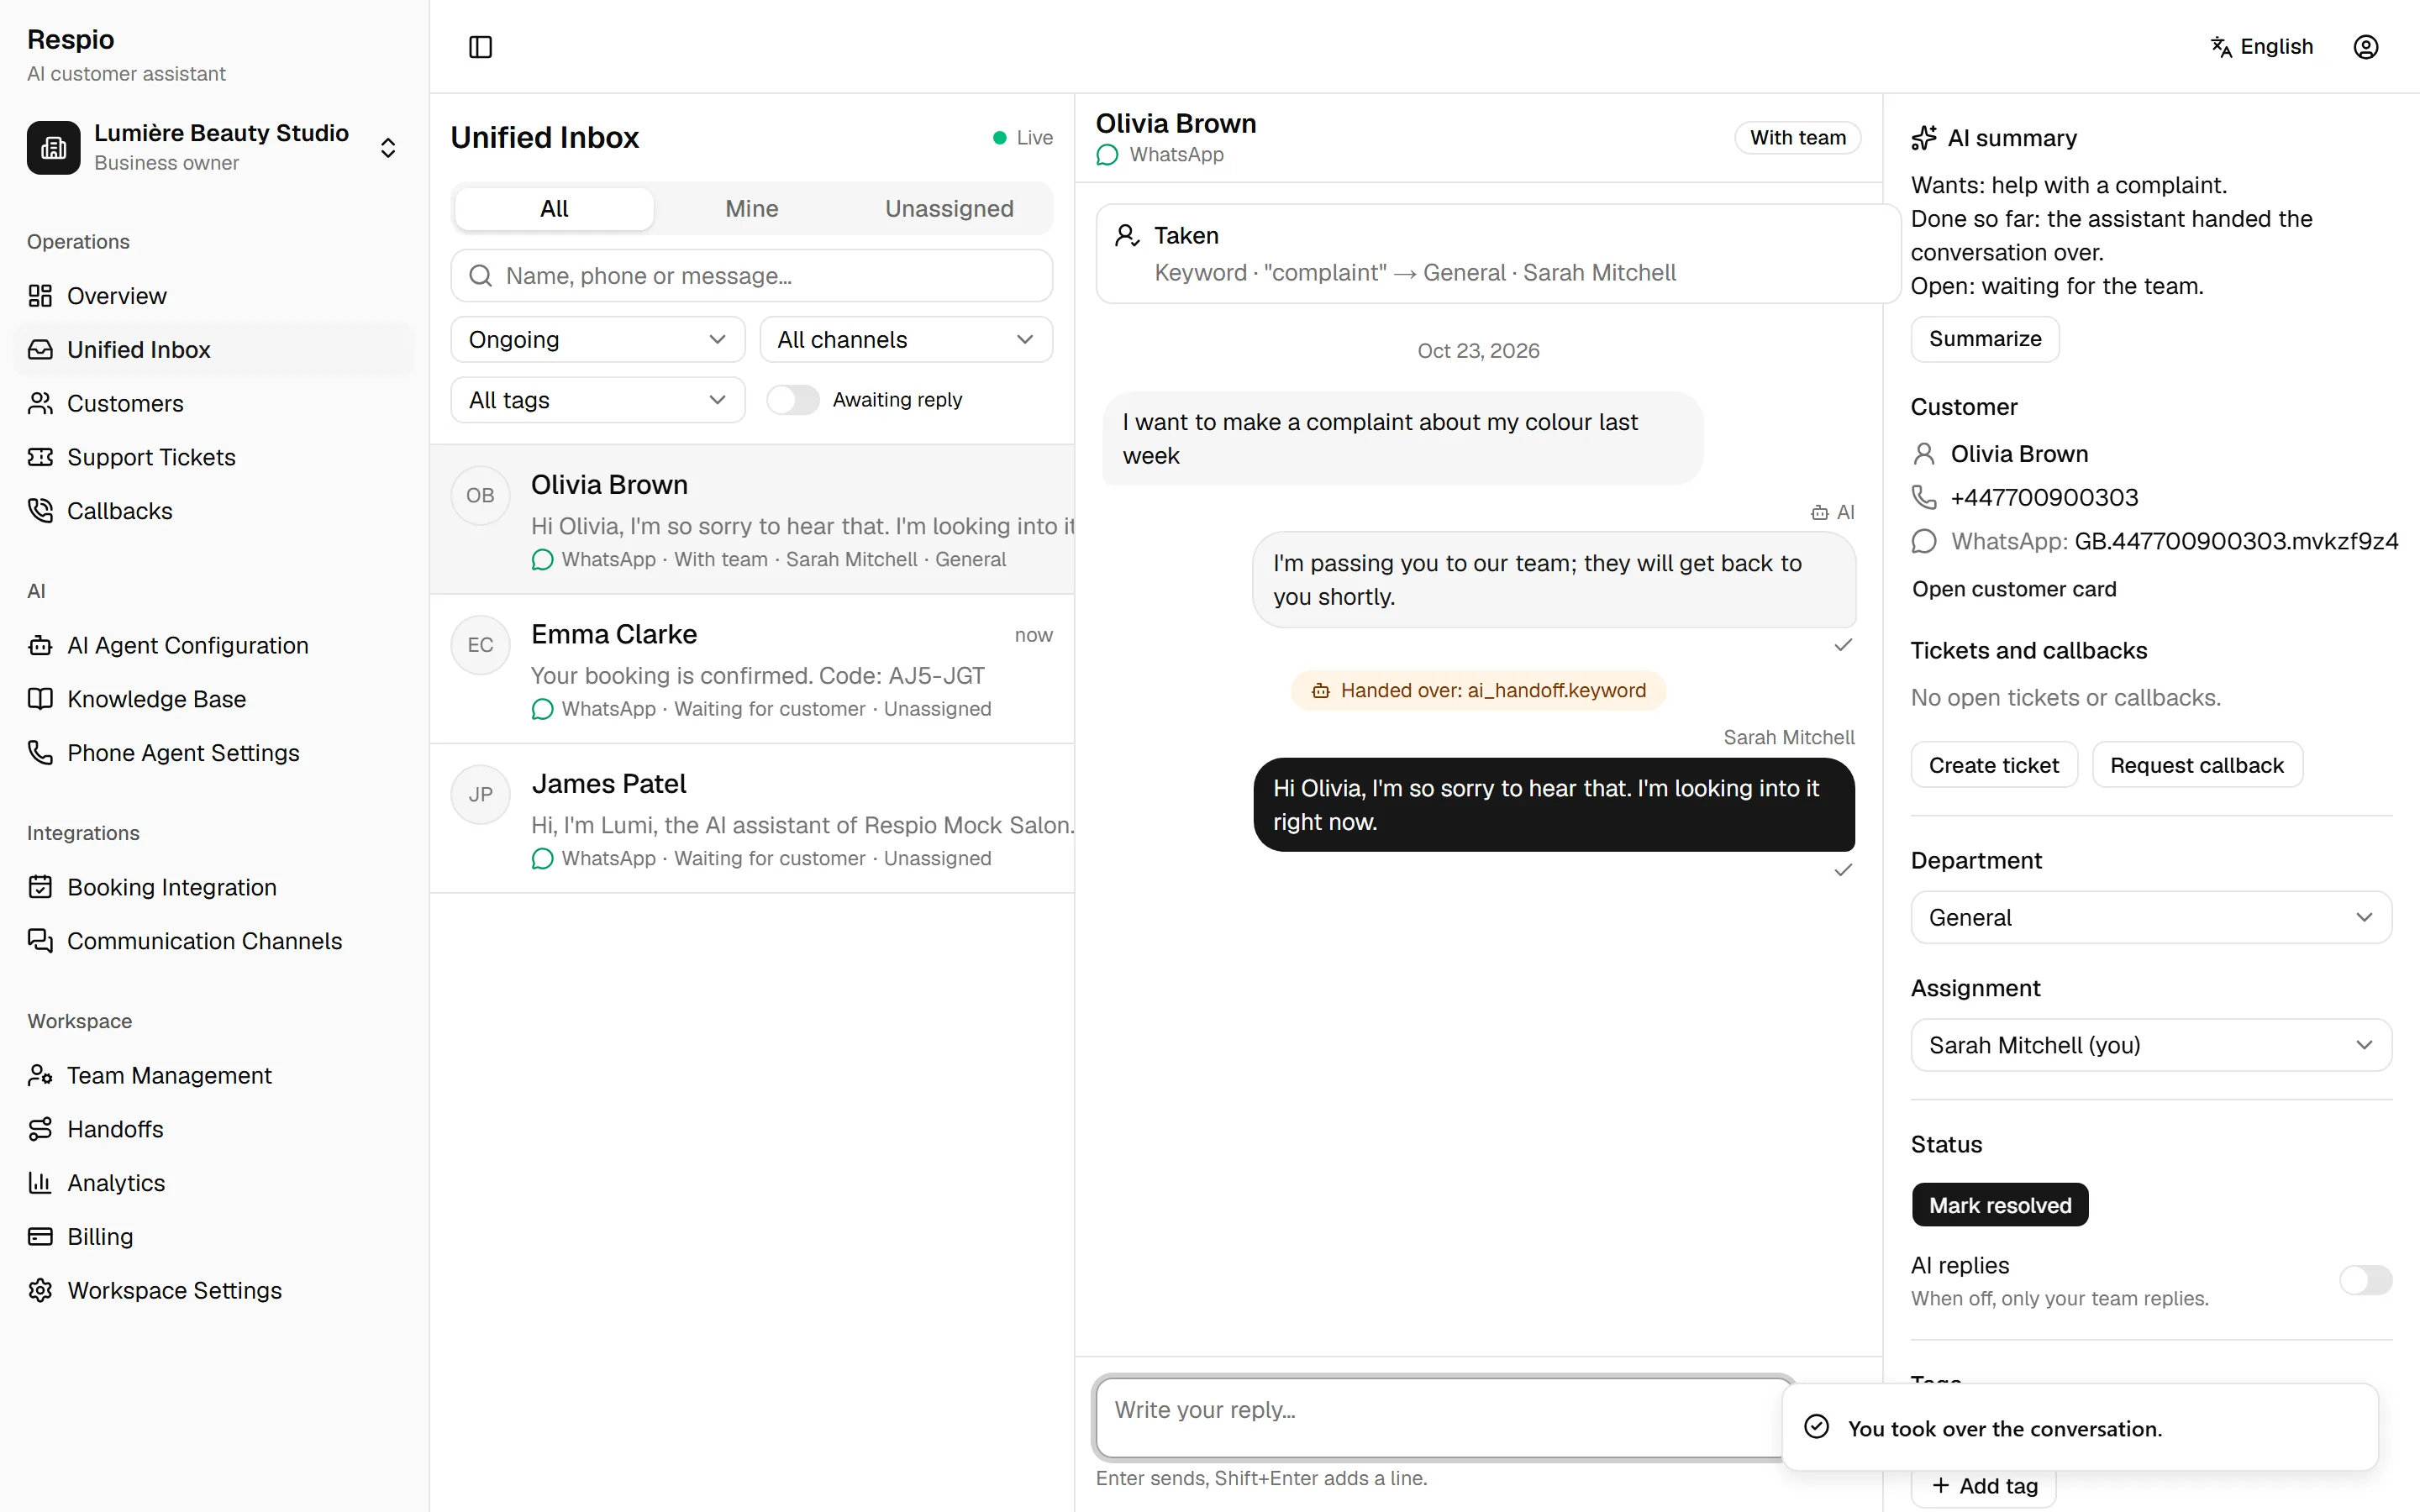Click the Create ticket button
Screen dimensions: 2420x1512
click(x=1993, y=765)
